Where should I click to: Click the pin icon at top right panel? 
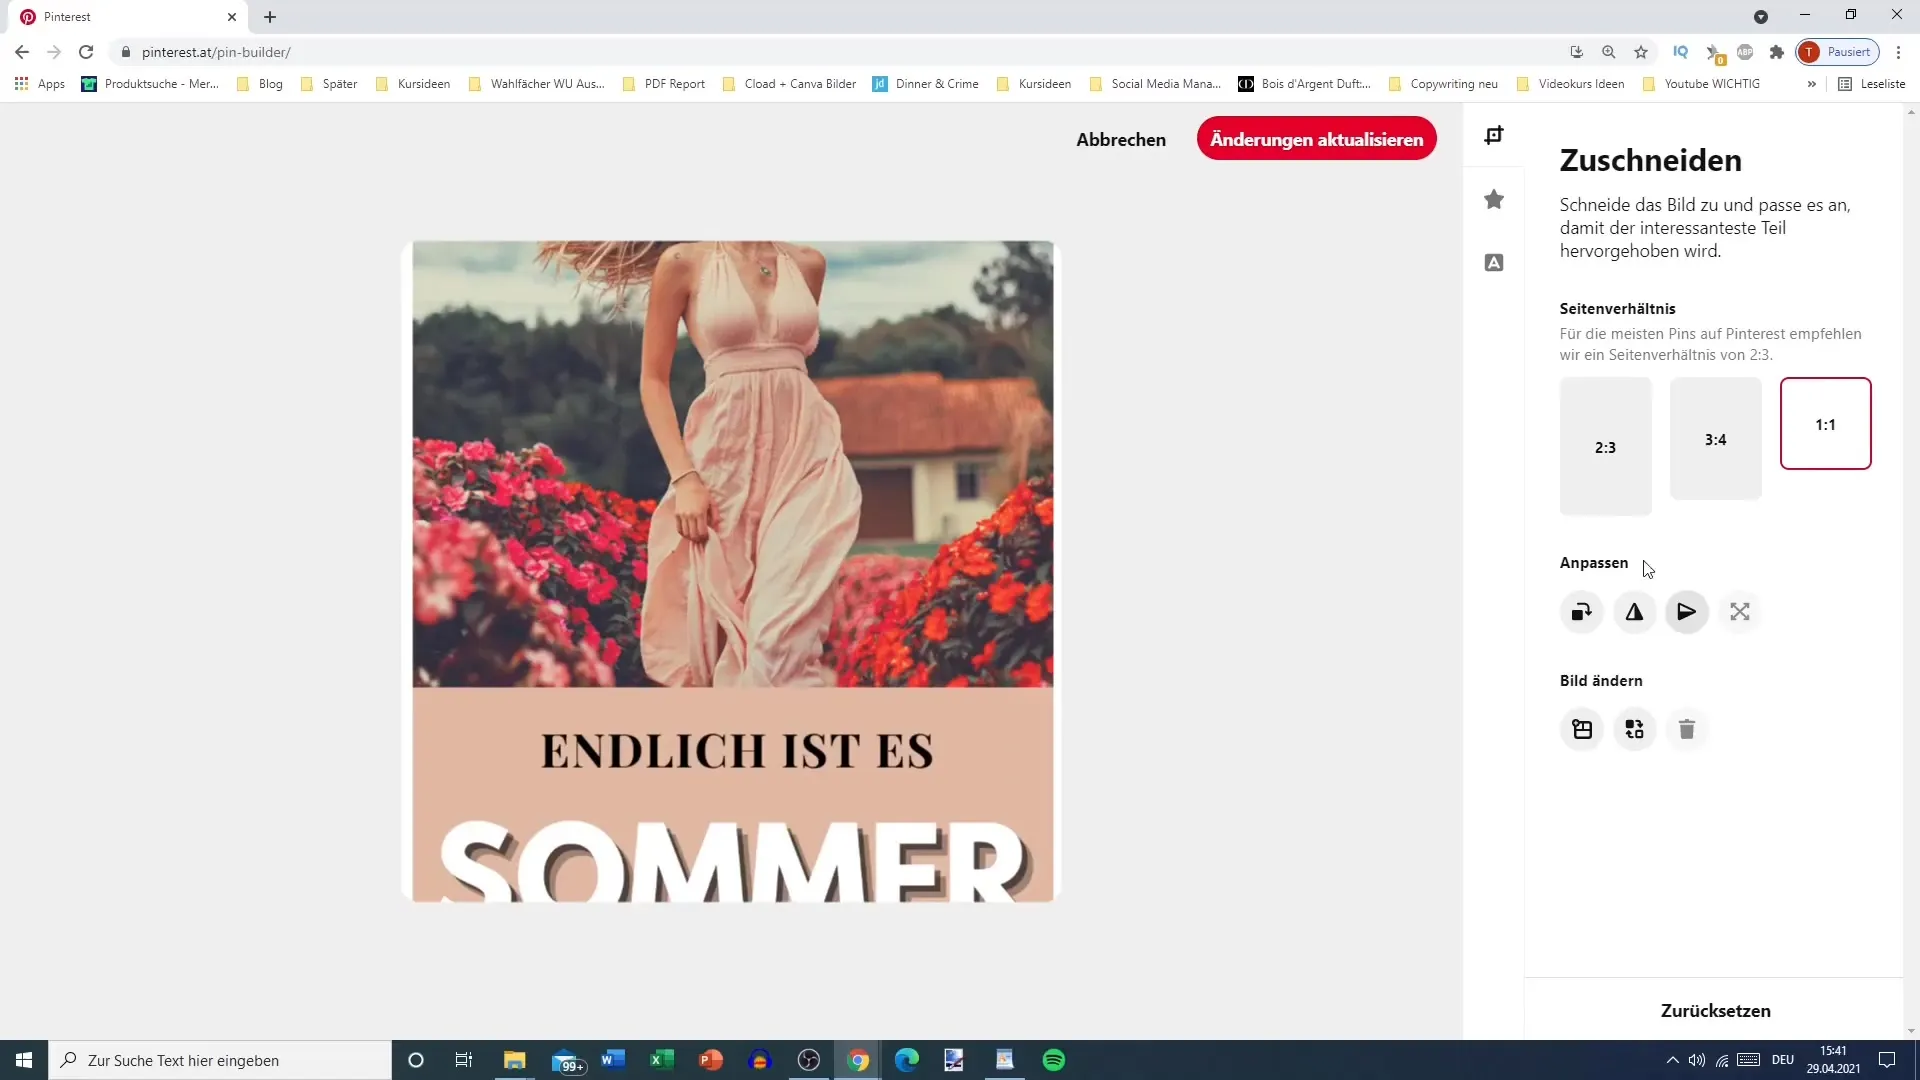coord(1495,136)
